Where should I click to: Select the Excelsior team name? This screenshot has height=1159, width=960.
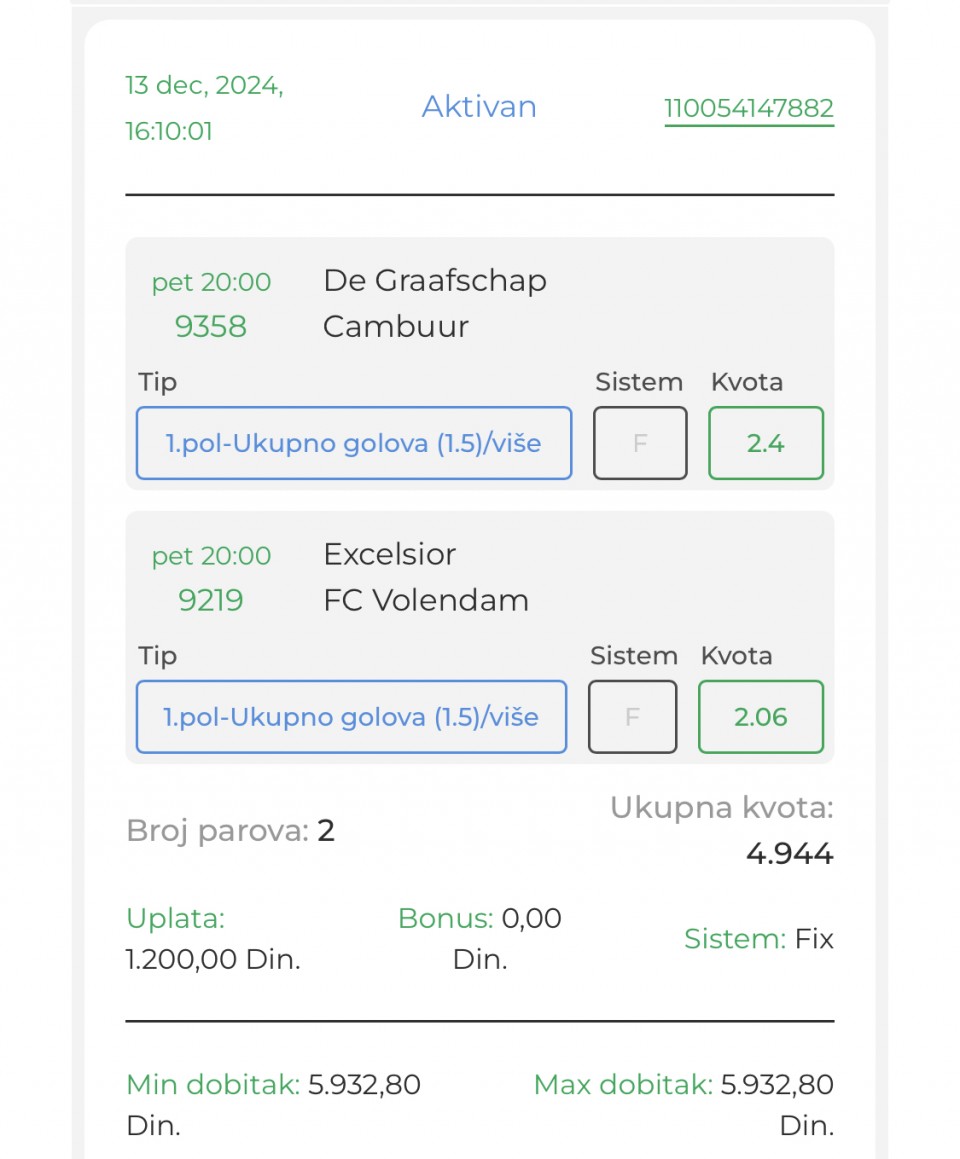coord(389,554)
